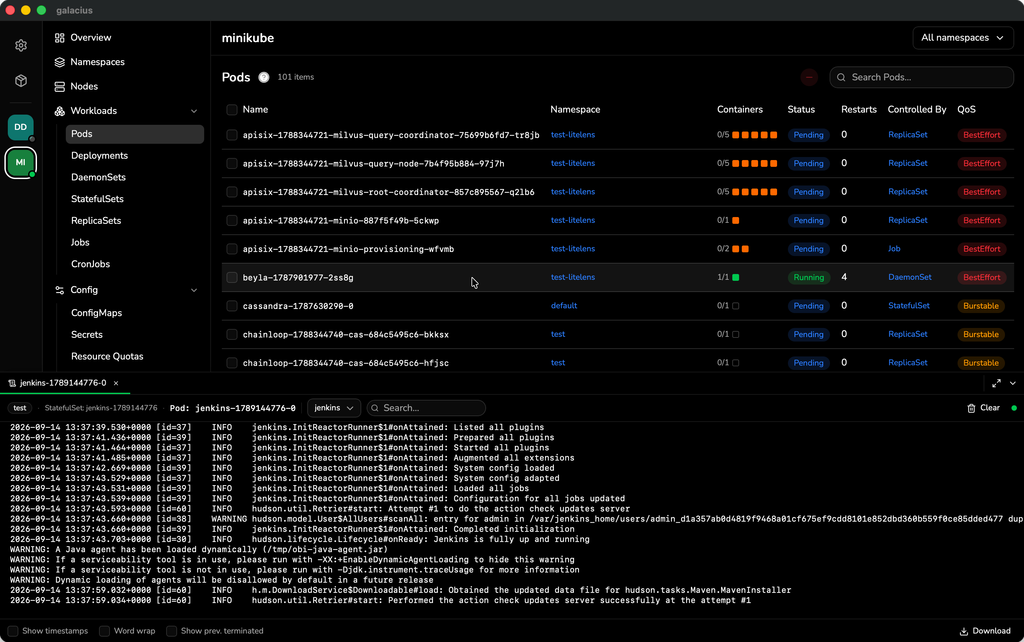The width and height of the screenshot is (1024, 642).
Task: Click the Download icon in log footer
Action: [x=963, y=631]
